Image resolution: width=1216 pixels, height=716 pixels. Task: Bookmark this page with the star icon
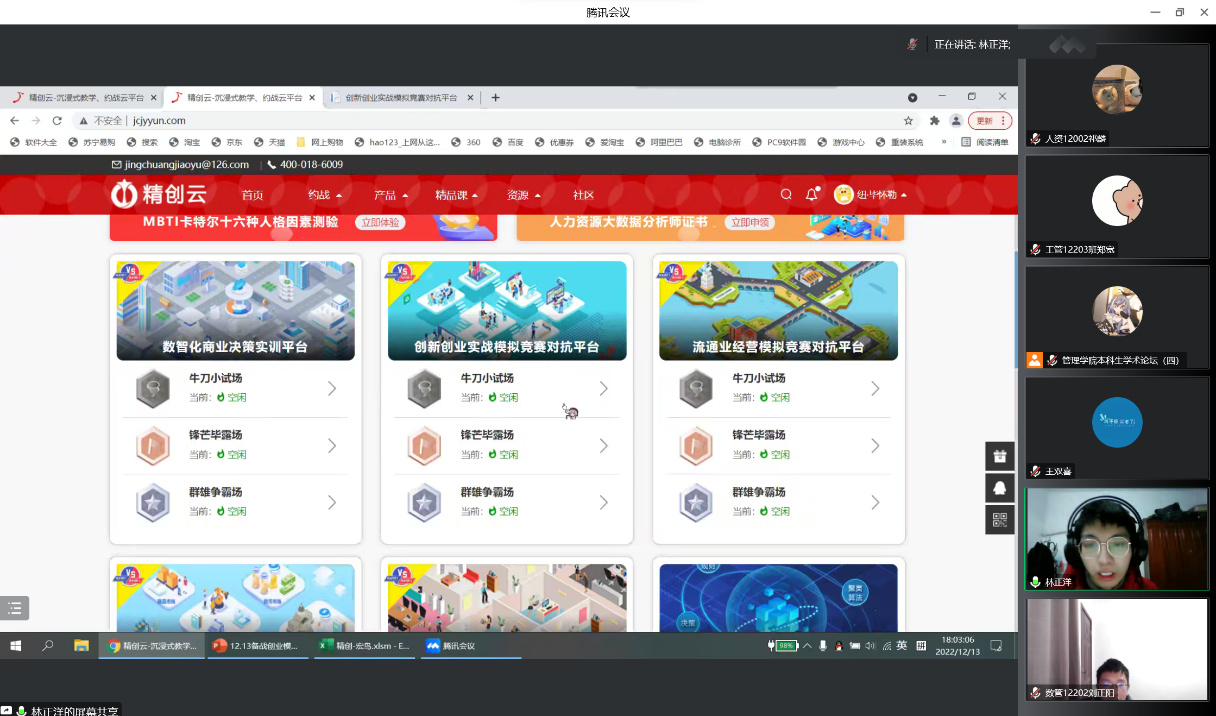coord(908,120)
